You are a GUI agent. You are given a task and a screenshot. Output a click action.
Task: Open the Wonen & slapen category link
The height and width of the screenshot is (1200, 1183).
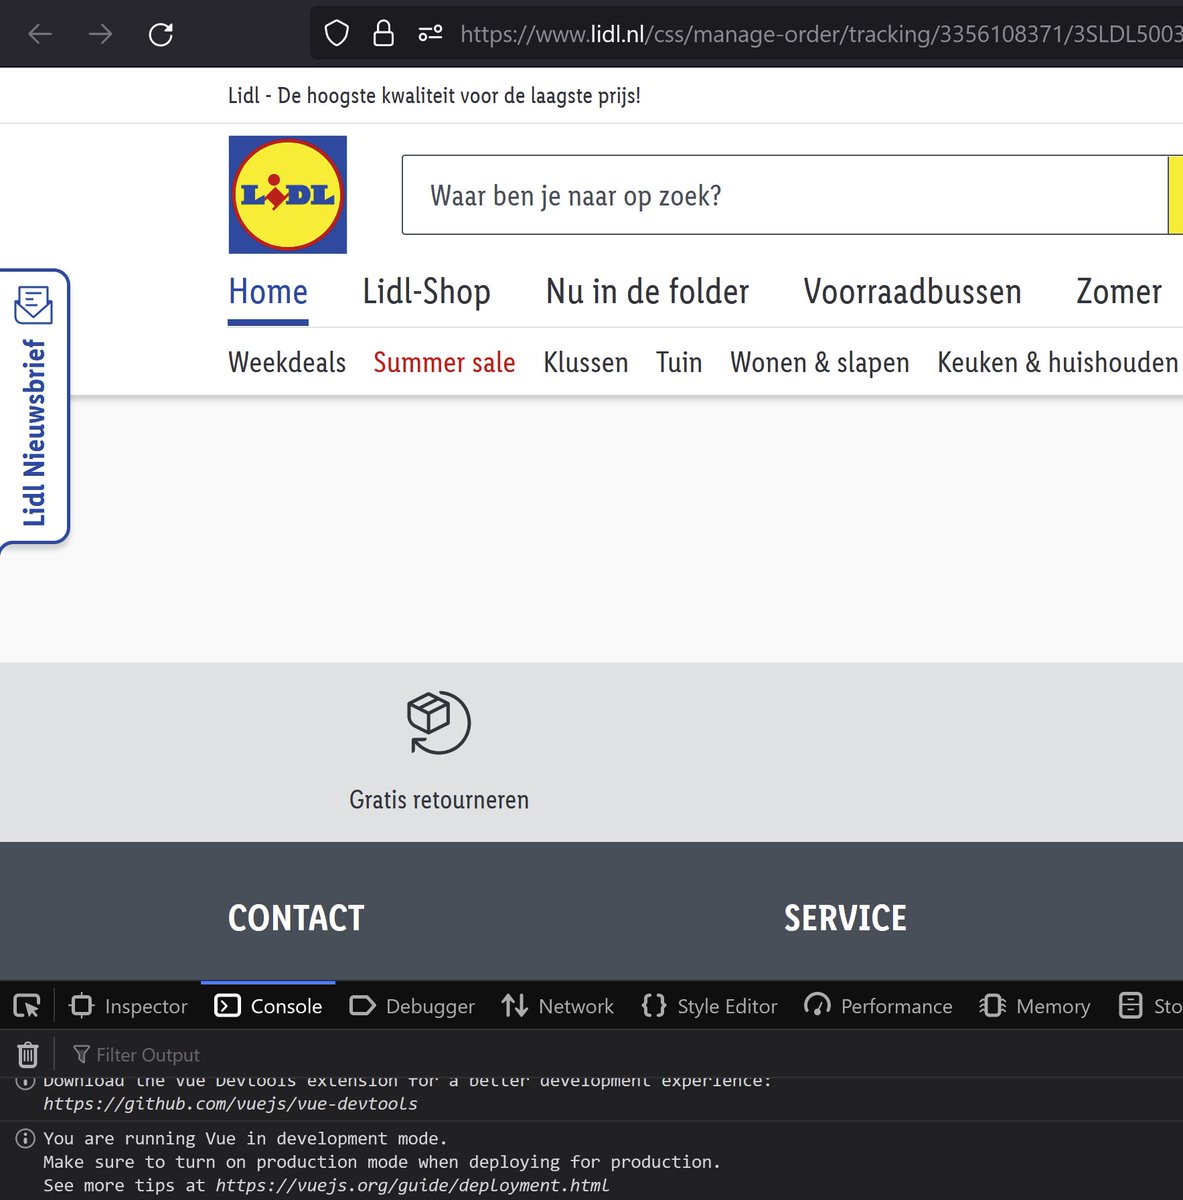[820, 362]
